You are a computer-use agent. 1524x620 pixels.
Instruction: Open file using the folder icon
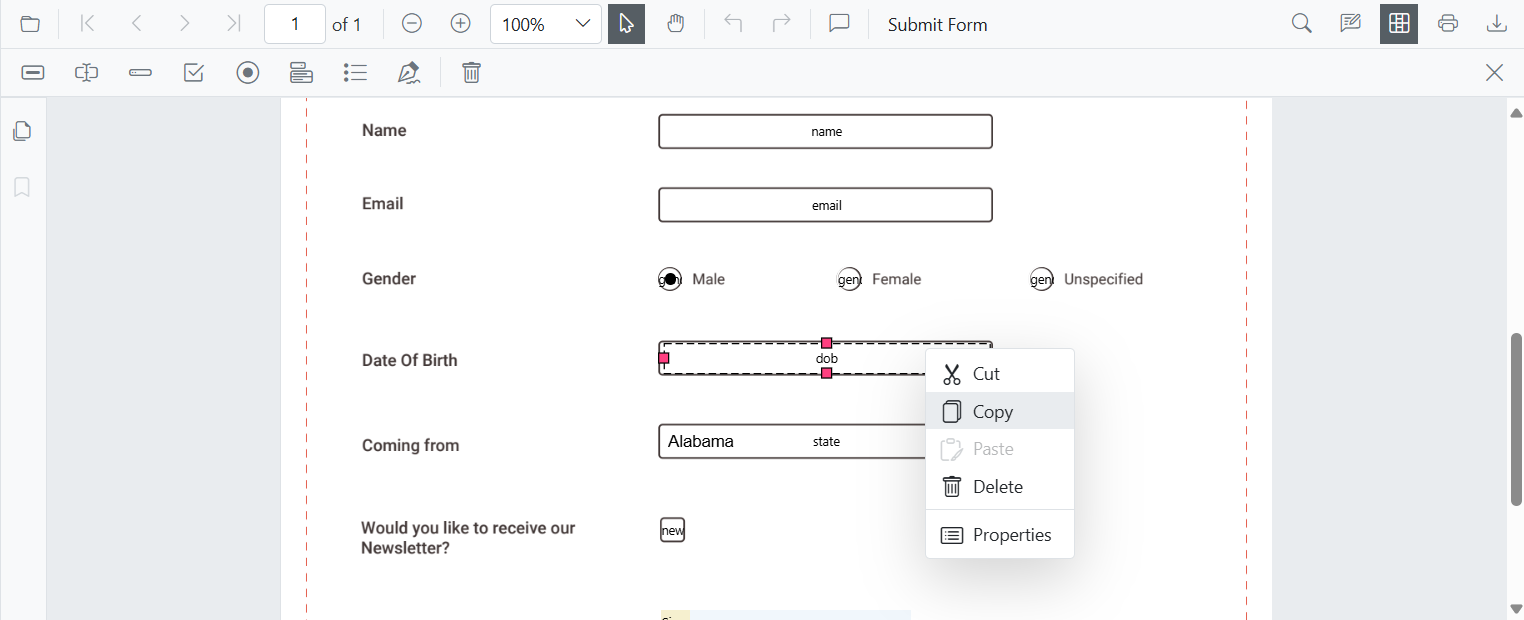(x=30, y=24)
